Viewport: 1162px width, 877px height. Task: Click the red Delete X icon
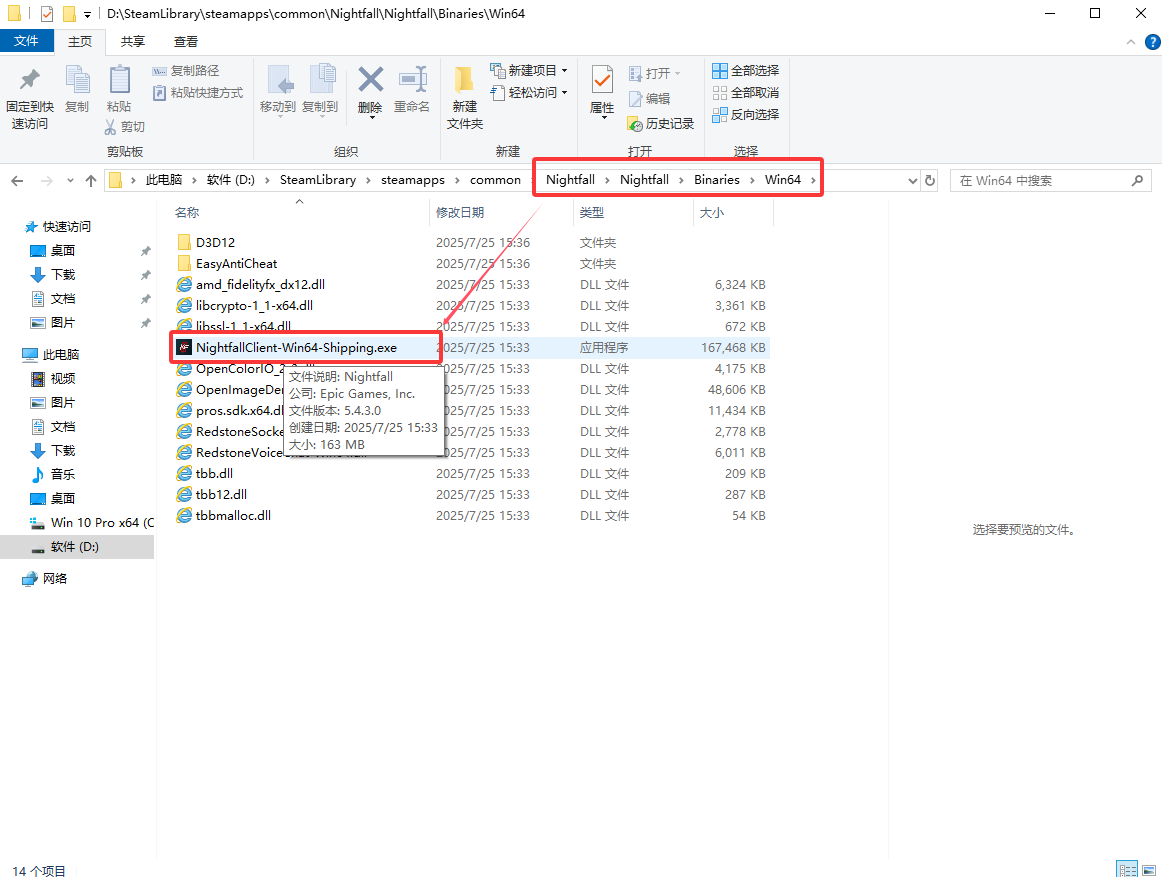point(371,79)
